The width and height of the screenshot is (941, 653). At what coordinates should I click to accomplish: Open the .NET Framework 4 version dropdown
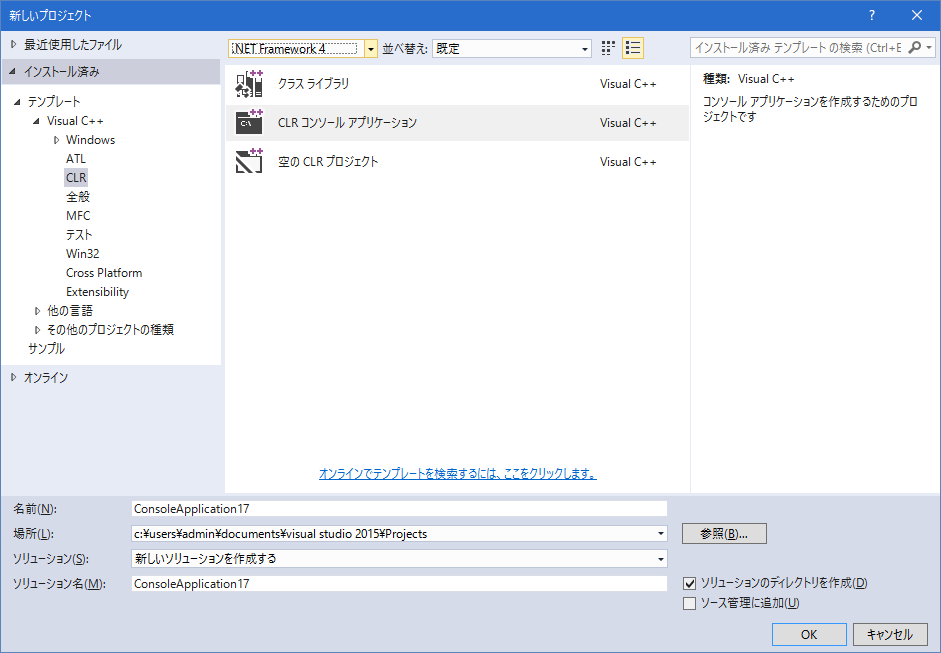(371, 48)
